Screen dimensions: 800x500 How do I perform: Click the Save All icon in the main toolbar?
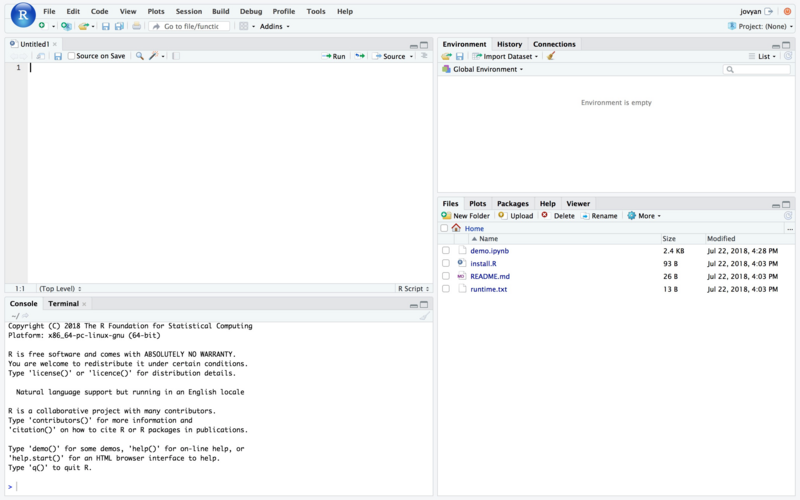coord(119,26)
